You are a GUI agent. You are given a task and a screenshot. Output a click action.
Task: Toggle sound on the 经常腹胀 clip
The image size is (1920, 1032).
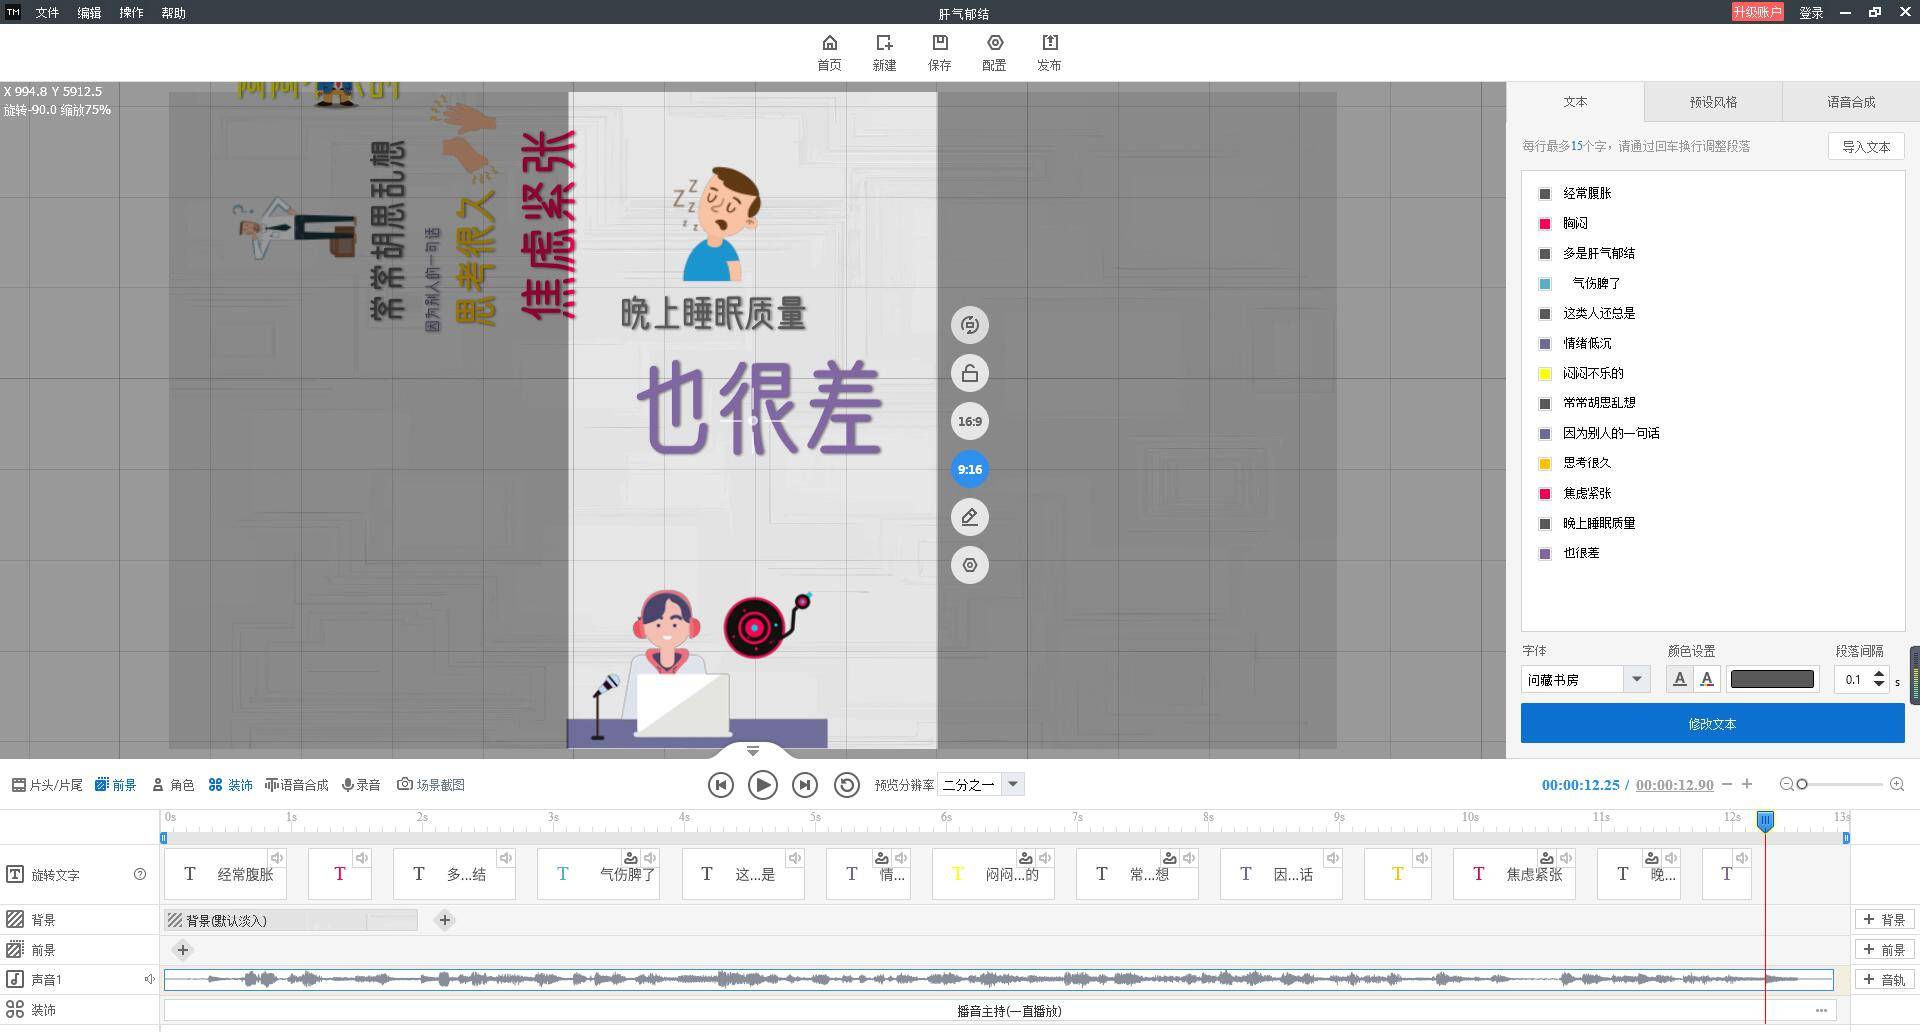click(276, 858)
